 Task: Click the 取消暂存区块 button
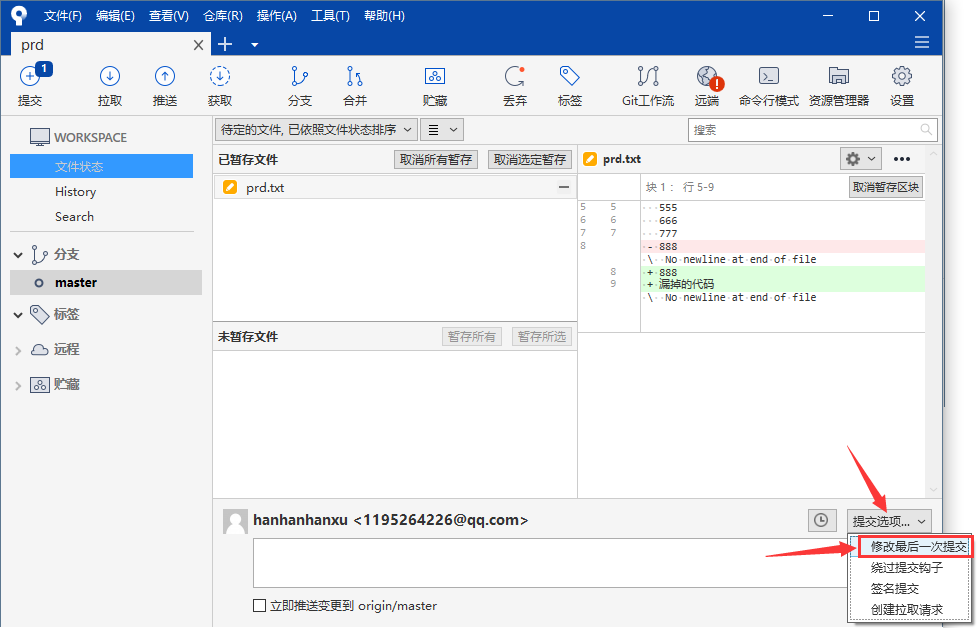pyautogui.click(x=885, y=187)
